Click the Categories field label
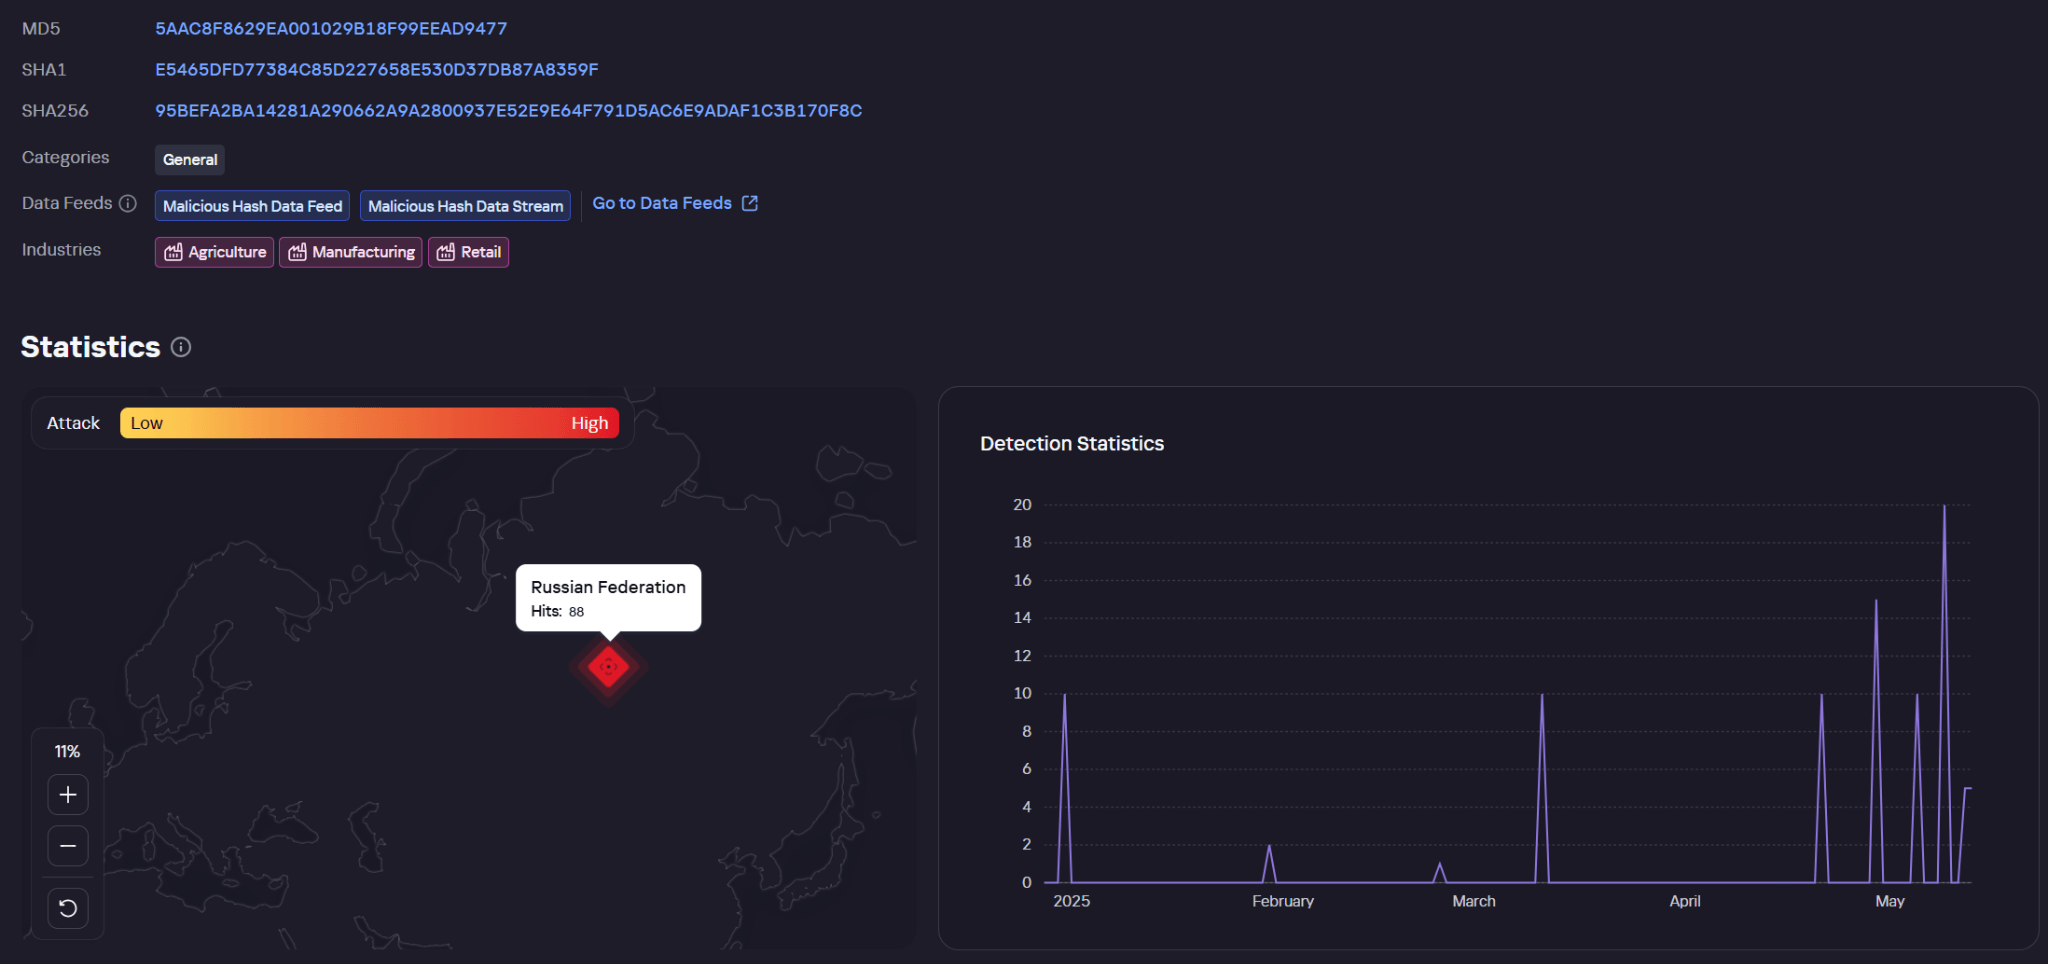The image size is (2048, 964). coord(66,157)
